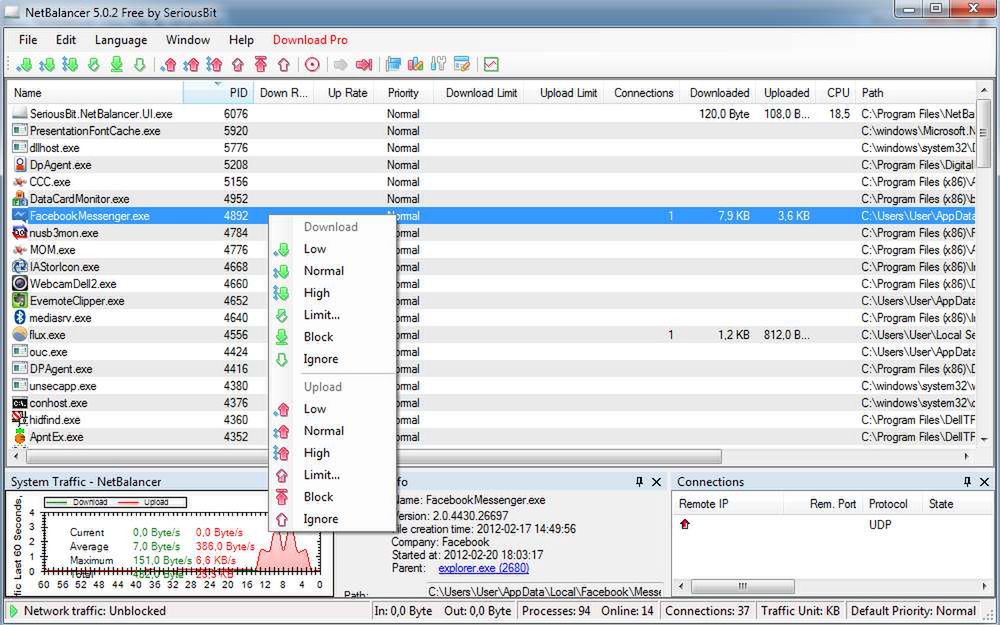The height and width of the screenshot is (625, 1000).
Task: Open settings via wrench tools toolbar icon
Action: point(438,64)
